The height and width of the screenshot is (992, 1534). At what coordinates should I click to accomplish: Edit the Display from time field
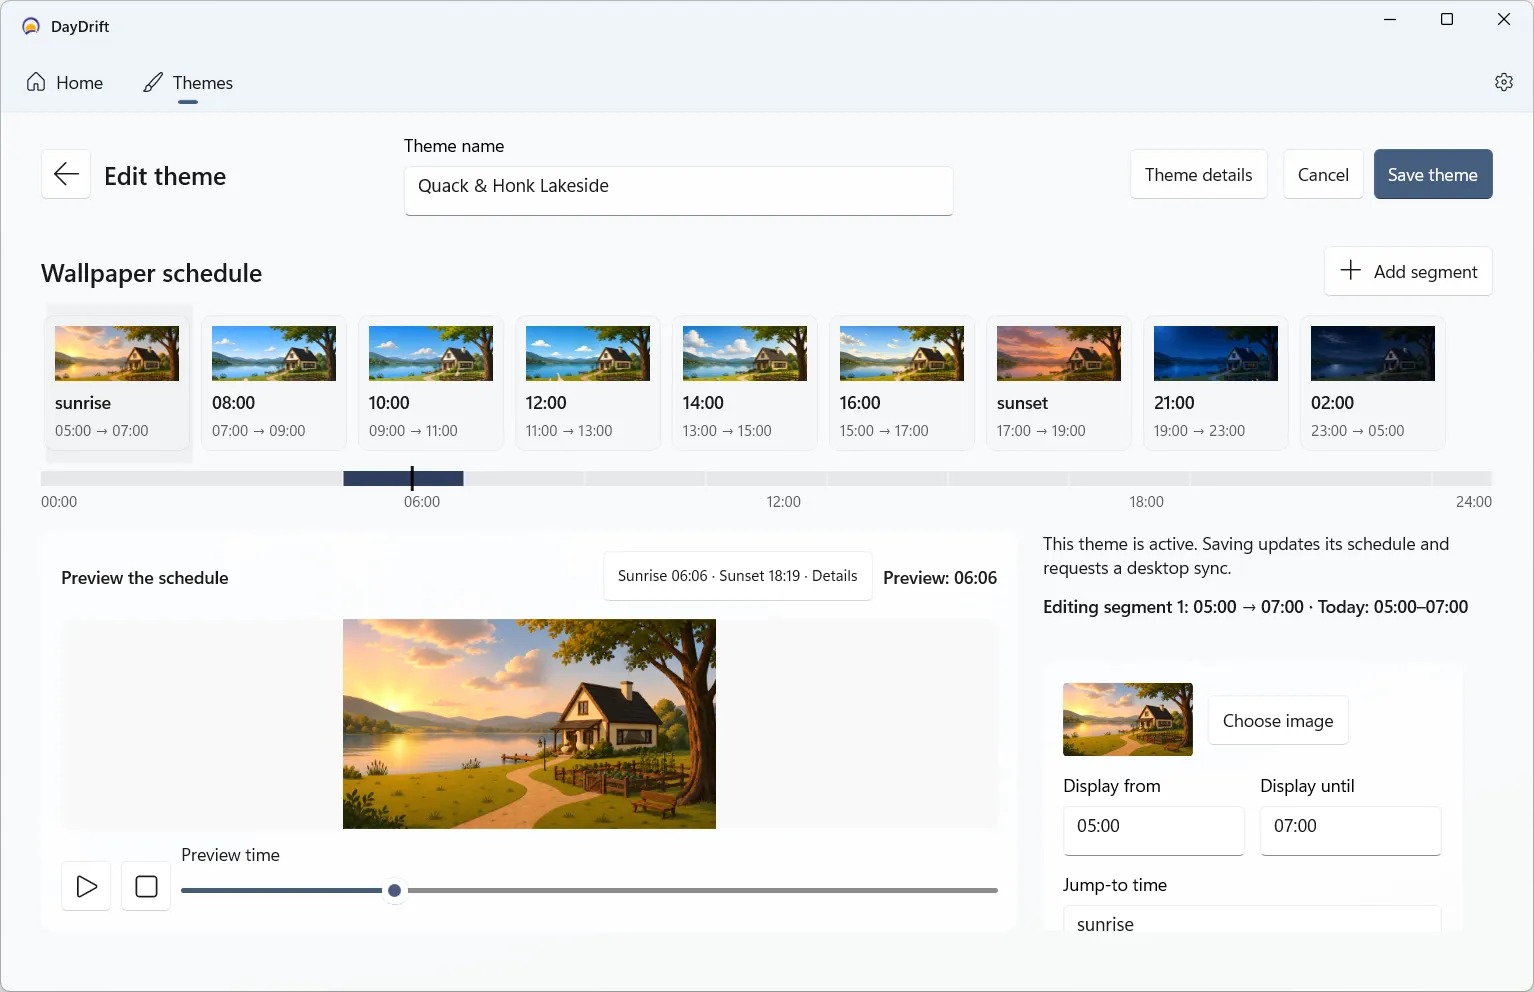(1153, 830)
